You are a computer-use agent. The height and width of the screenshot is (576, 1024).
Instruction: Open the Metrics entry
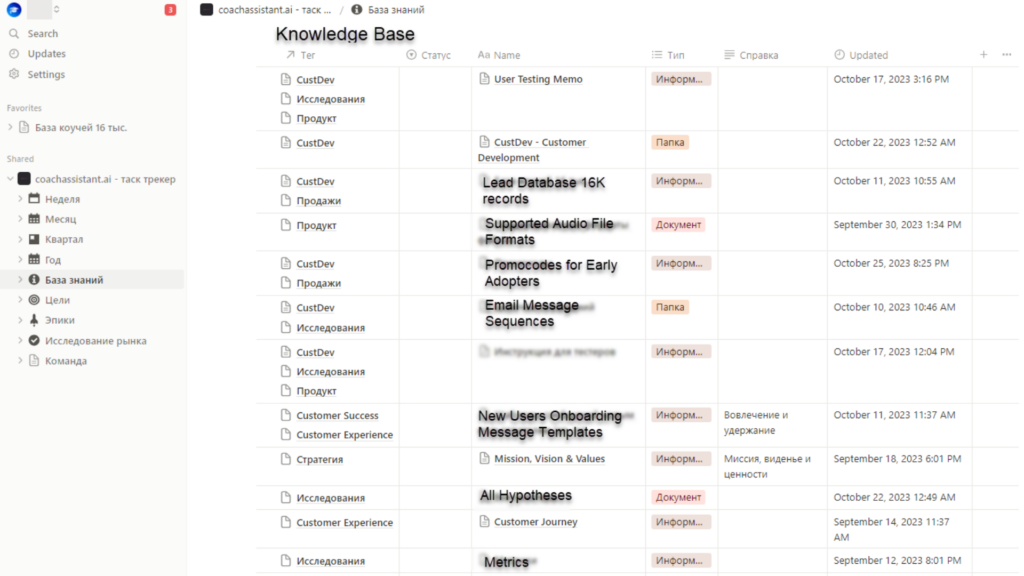point(506,562)
